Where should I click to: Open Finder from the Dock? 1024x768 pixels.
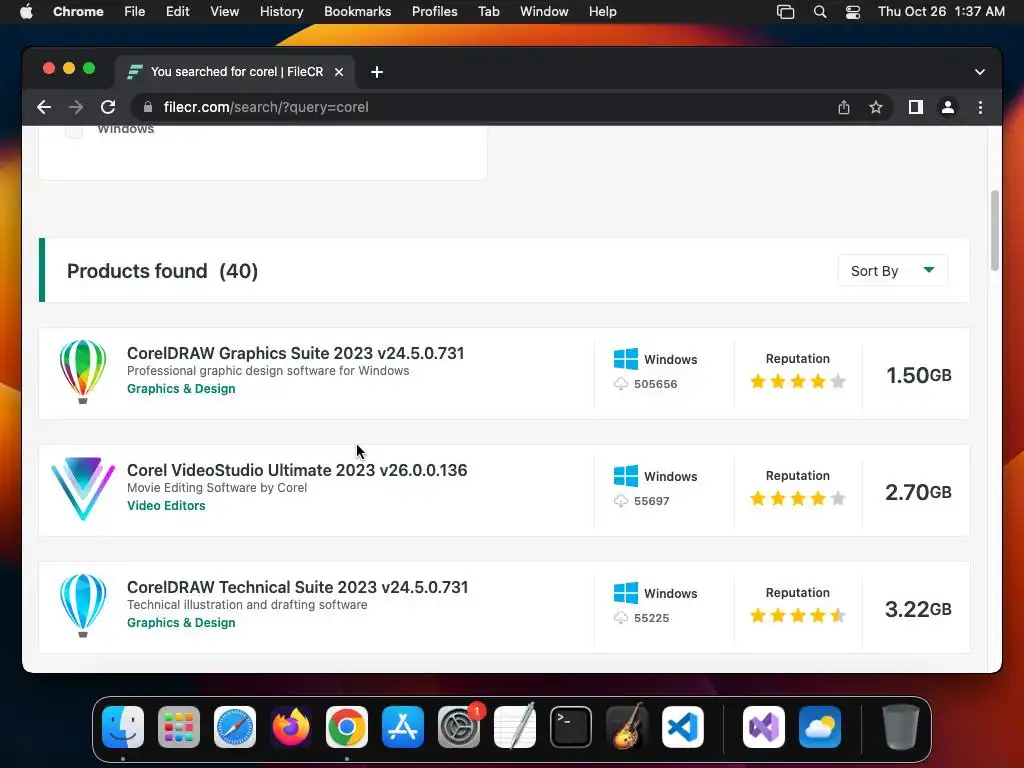click(x=123, y=727)
